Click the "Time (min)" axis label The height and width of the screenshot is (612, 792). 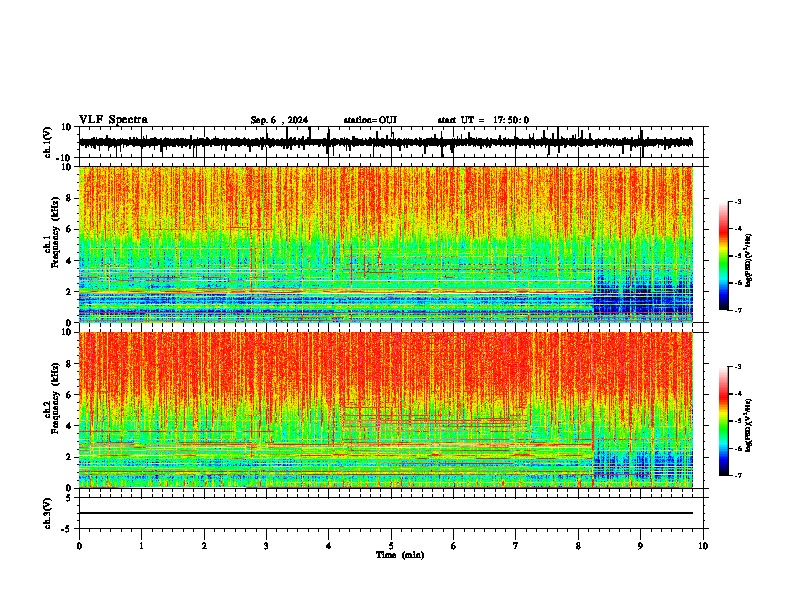[x=400, y=555]
